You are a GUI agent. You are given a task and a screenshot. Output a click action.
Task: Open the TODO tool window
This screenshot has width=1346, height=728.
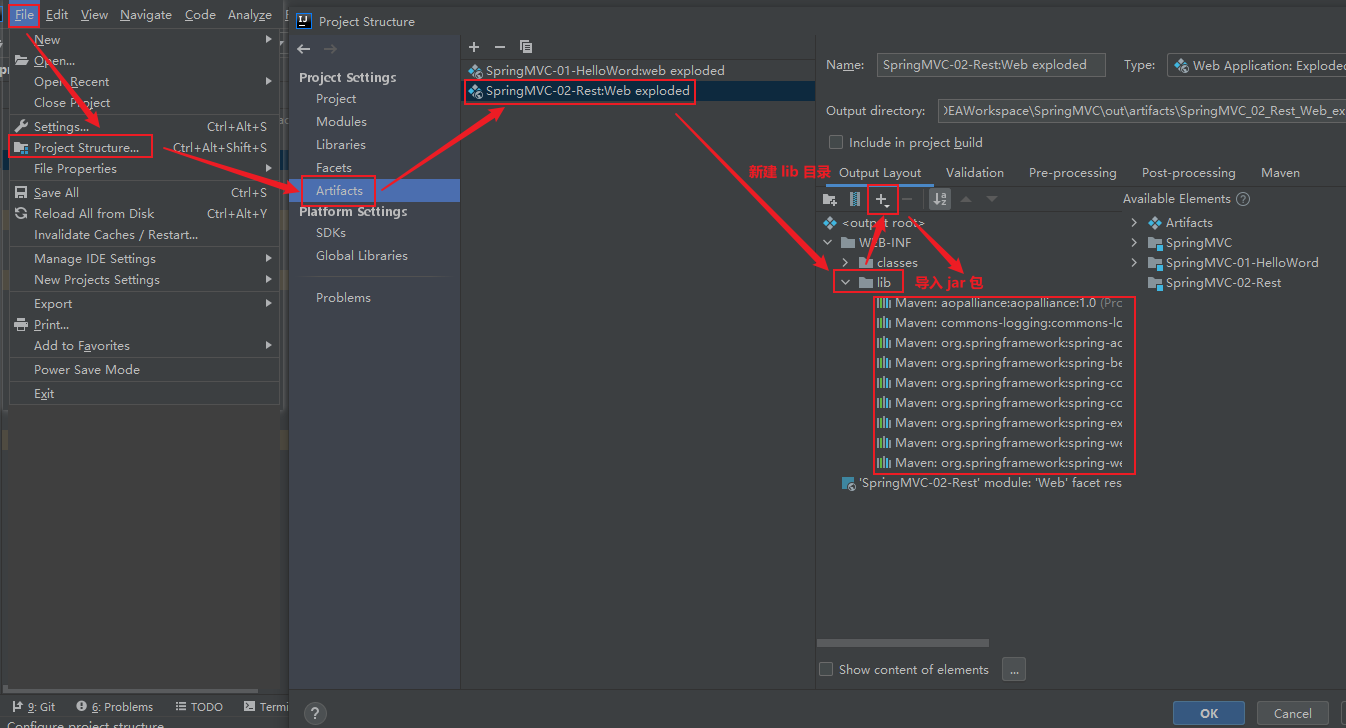tap(199, 706)
